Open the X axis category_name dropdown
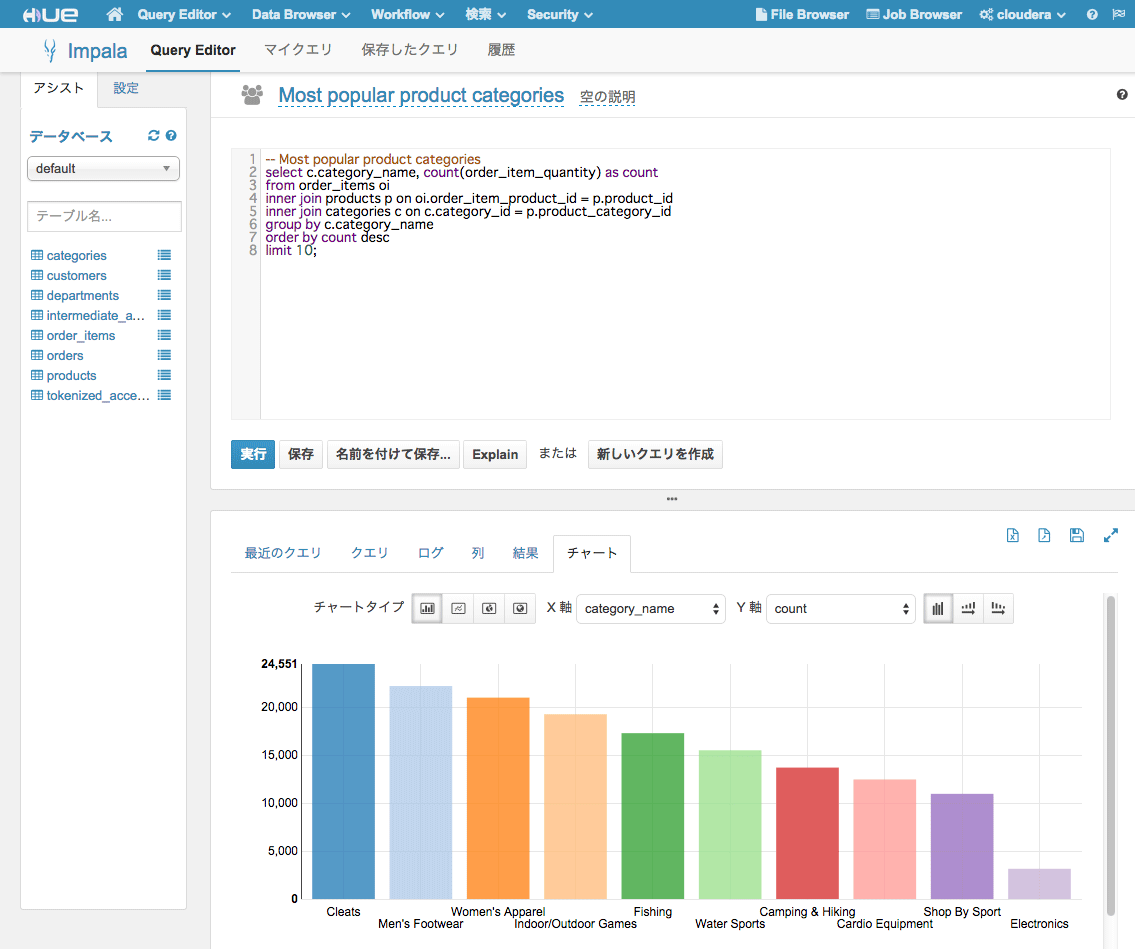The height and width of the screenshot is (949, 1135). [651, 608]
